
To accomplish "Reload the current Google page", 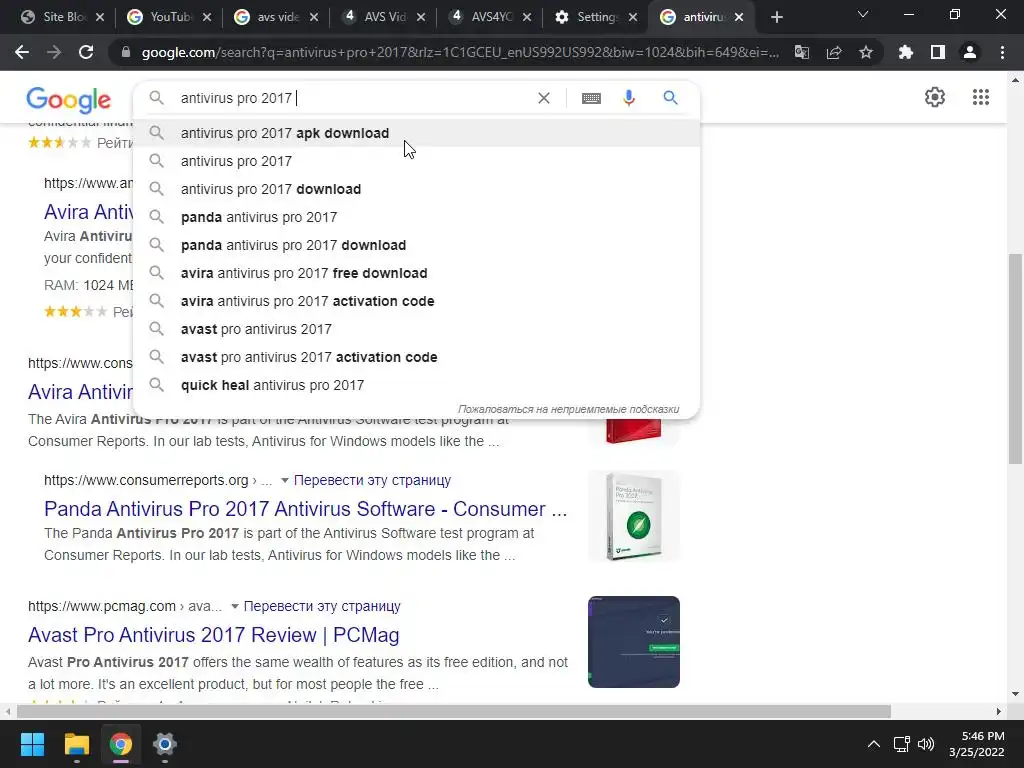I will click(86, 52).
